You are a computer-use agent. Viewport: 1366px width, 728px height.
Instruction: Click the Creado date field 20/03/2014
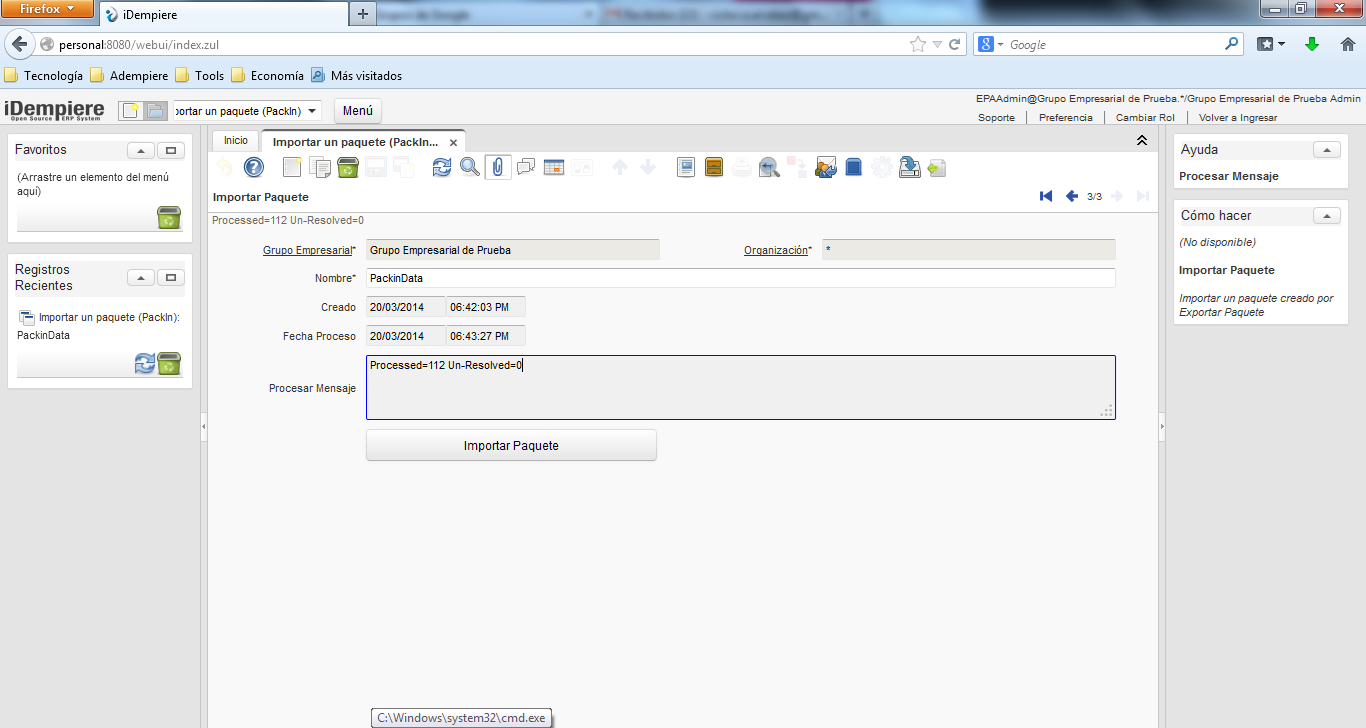coord(406,307)
